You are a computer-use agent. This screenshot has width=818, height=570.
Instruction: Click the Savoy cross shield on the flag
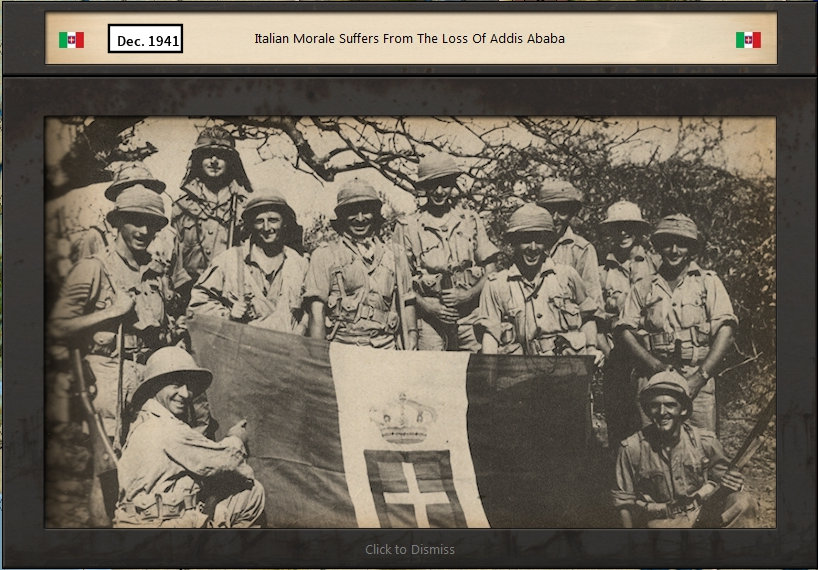[x=414, y=487]
